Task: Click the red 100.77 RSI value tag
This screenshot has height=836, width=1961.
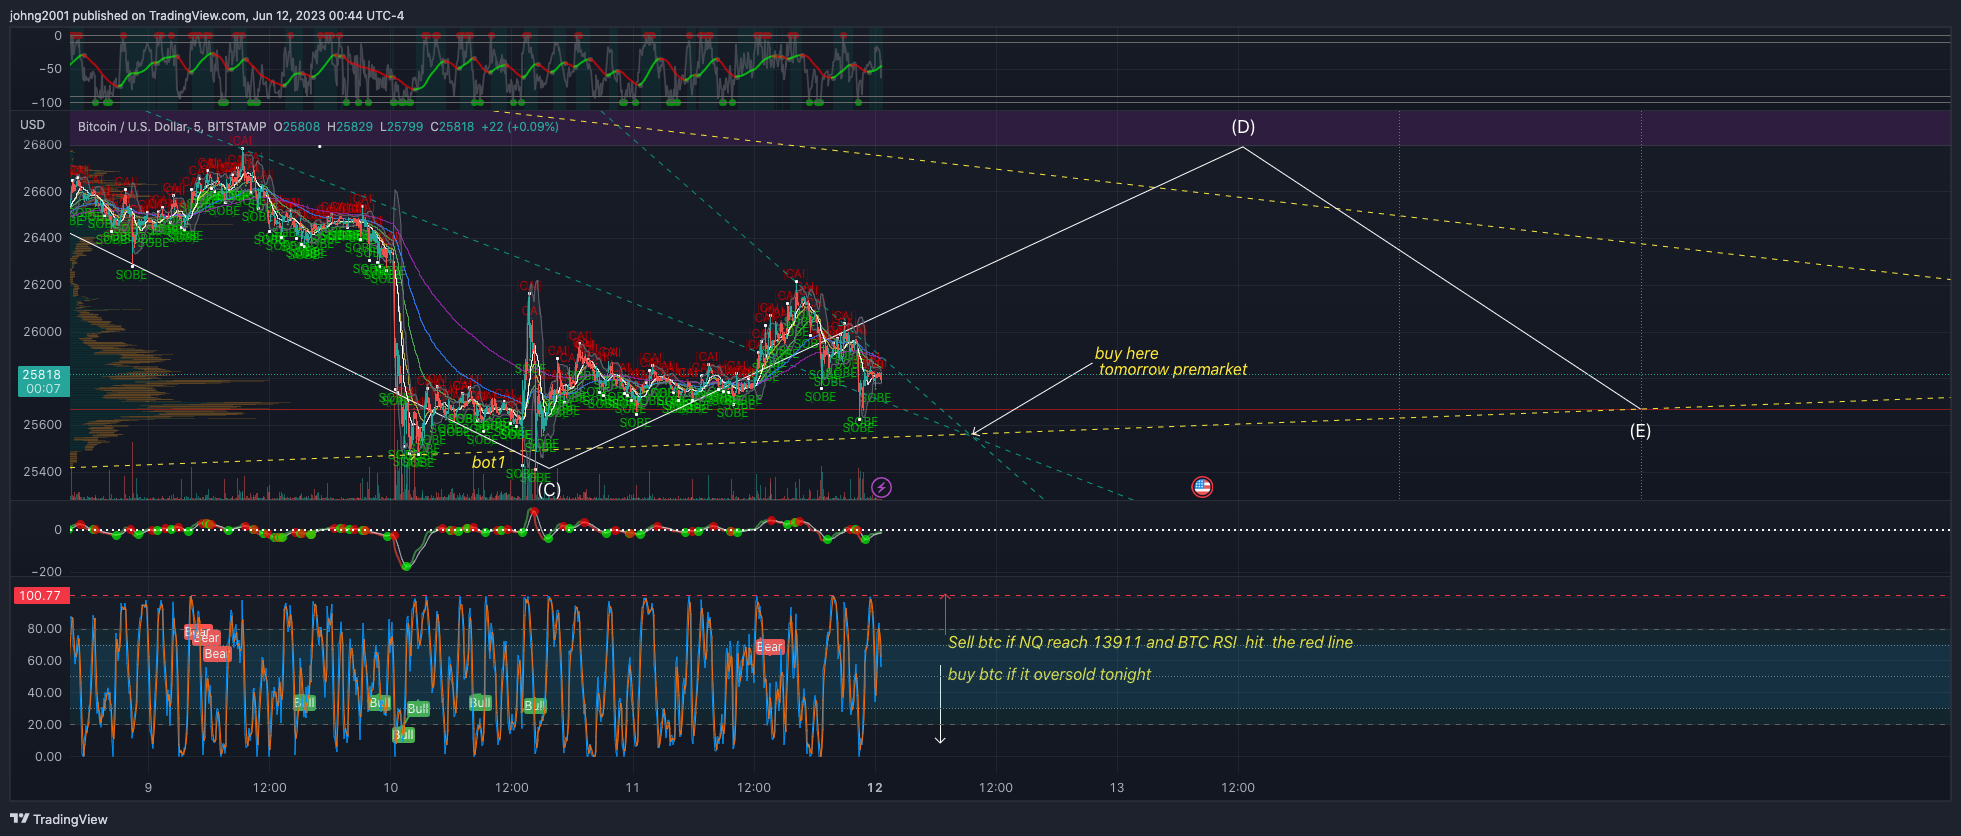Action: [41, 595]
